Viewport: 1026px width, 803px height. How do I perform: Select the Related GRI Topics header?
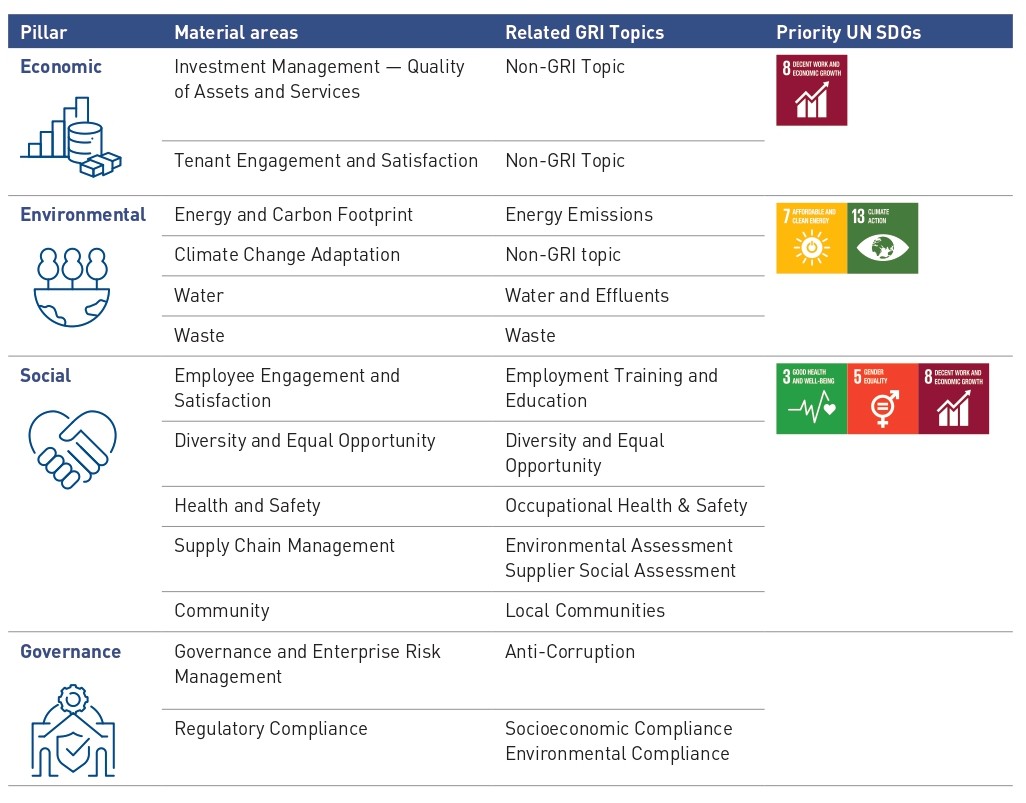(x=585, y=32)
